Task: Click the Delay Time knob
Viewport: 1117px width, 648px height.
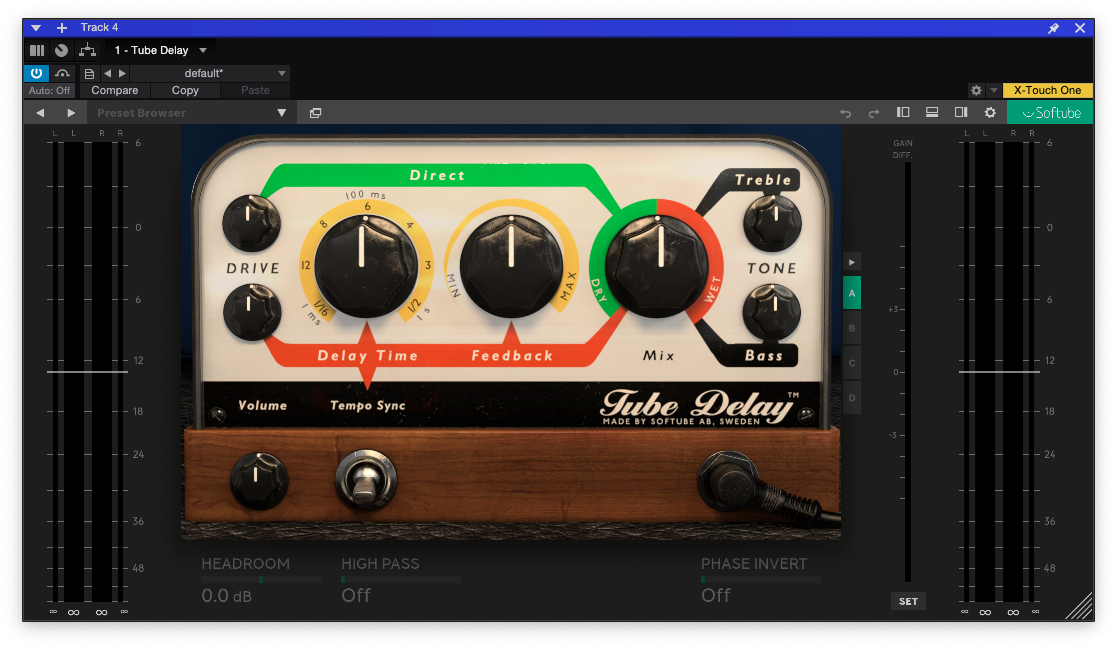Action: point(365,266)
